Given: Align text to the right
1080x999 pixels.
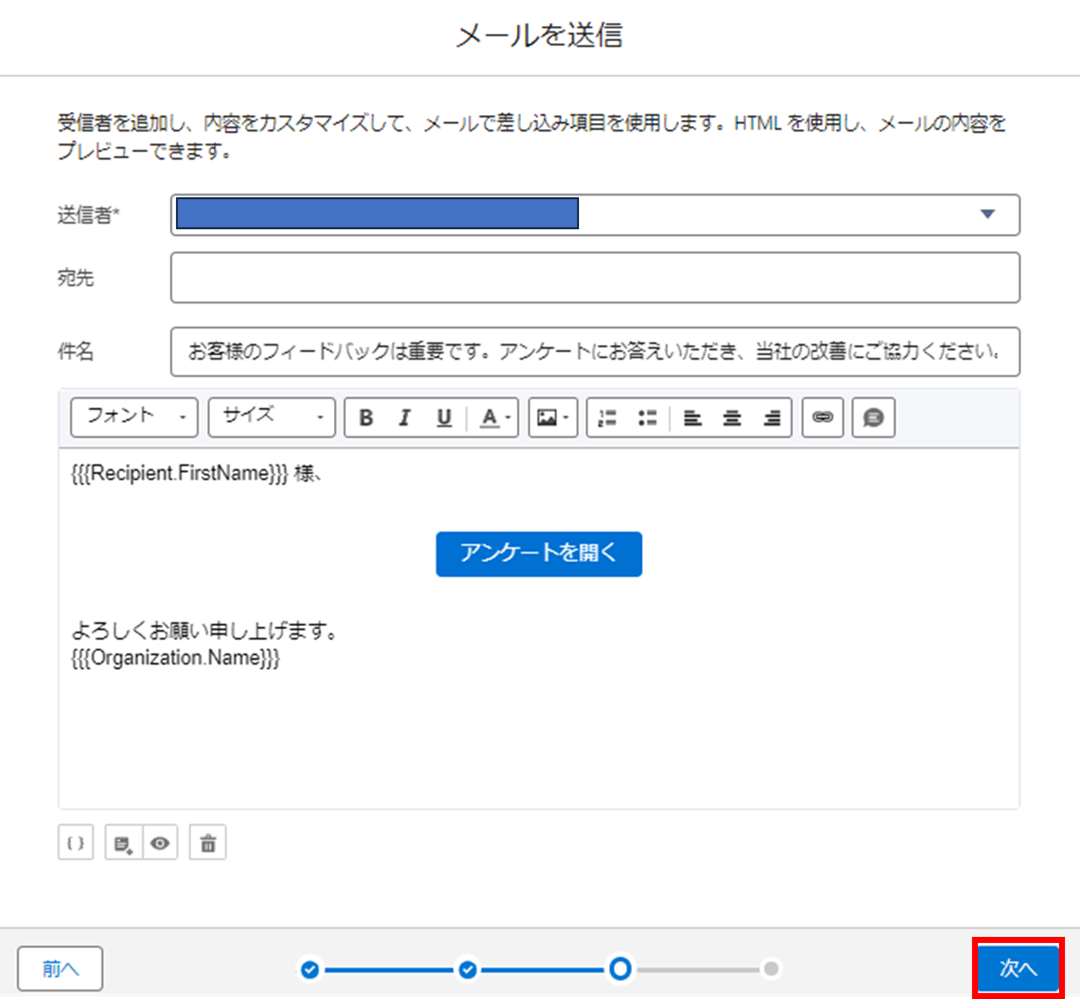Looking at the screenshot, I should [x=771, y=418].
